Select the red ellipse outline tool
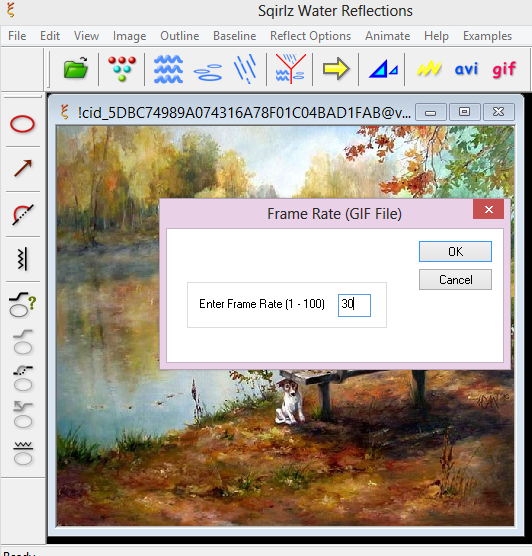The image size is (532, 556). click(22, 124)
